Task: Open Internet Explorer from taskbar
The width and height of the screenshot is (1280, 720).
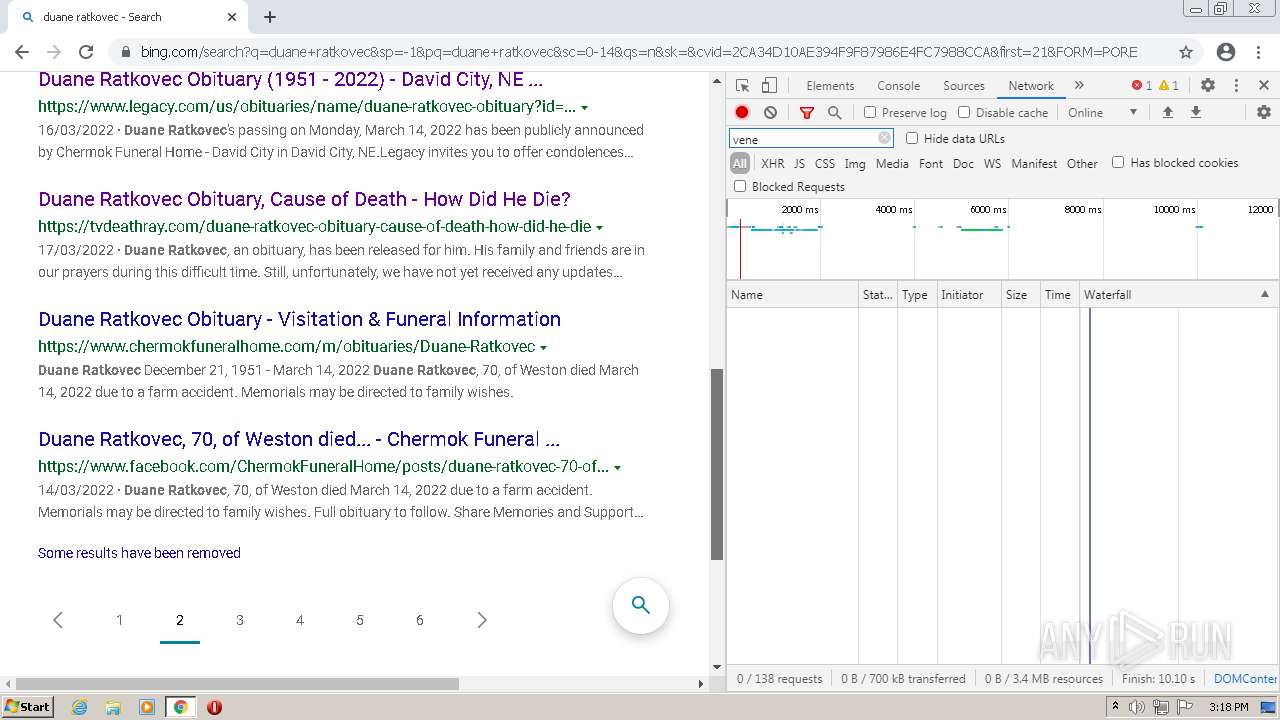Action: coord(80,707)
